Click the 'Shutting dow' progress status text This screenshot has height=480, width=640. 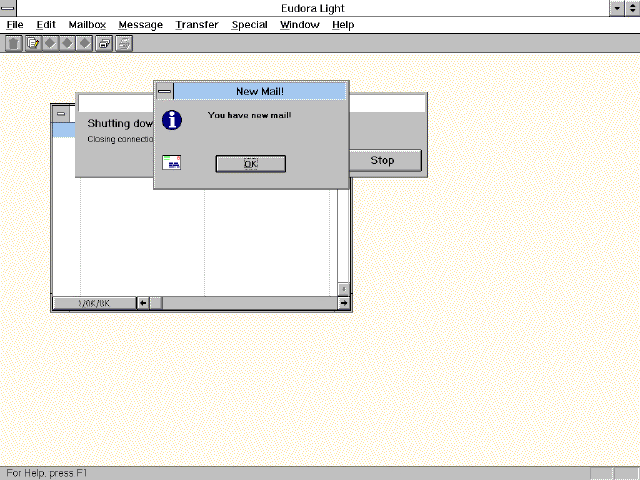click(x=120, y=123)
